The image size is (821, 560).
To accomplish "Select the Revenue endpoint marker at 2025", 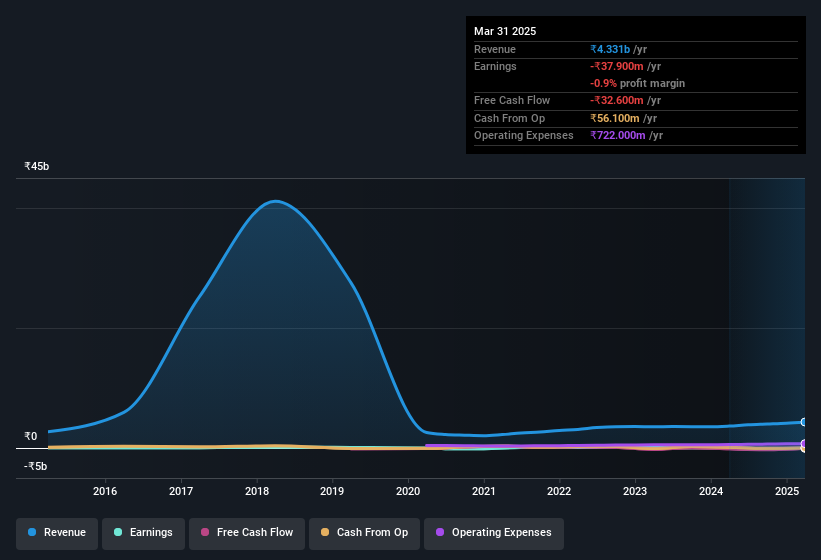I will [x=804, y=422].
